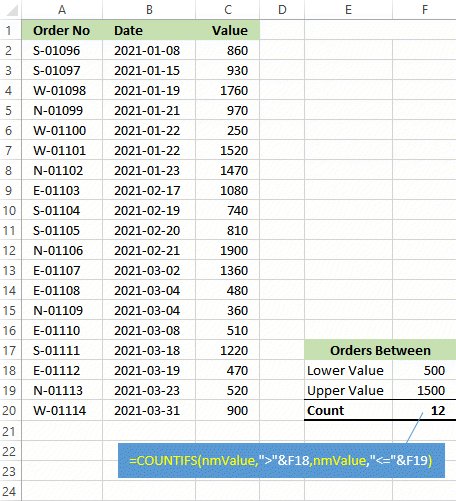Viewport: 456px width, 501px height.
Task: Select order cell W-01114
Action: coord(62,410)
